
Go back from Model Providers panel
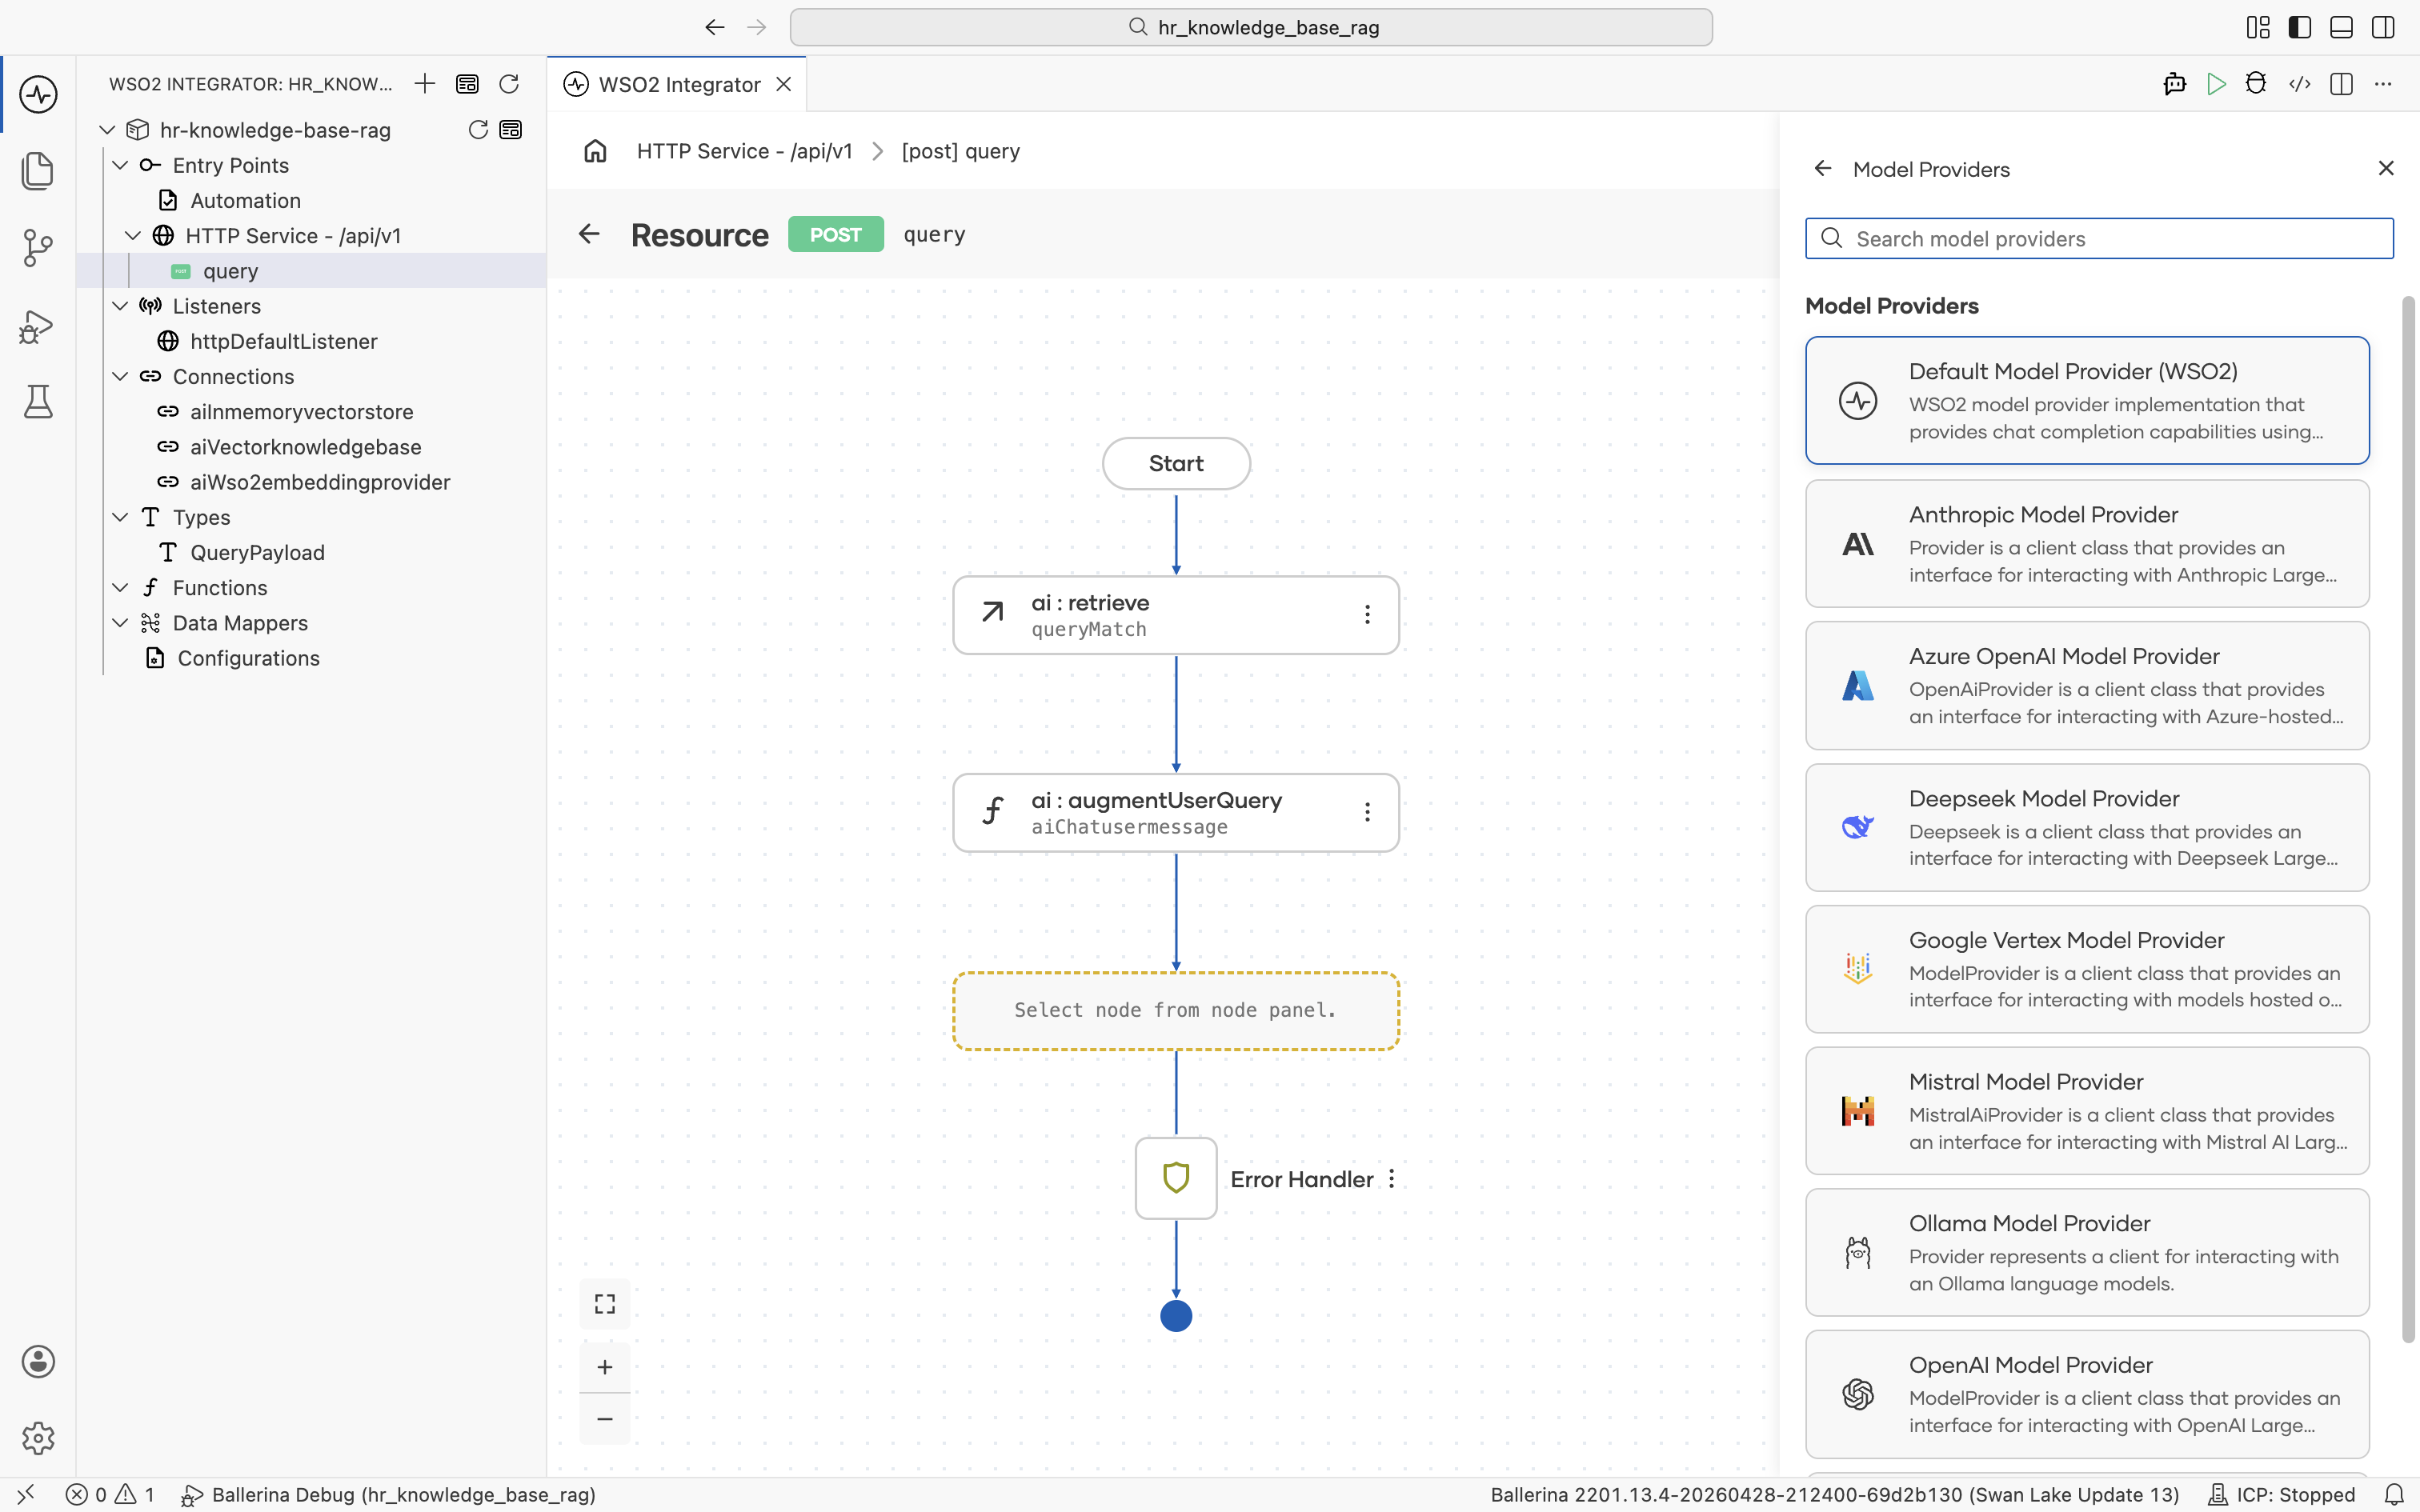pos(1823,169)
